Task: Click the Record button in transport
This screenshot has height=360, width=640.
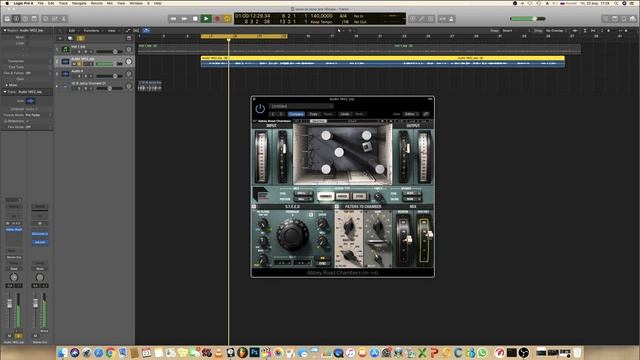Action: pyautogui.click(x=217, y=18)
